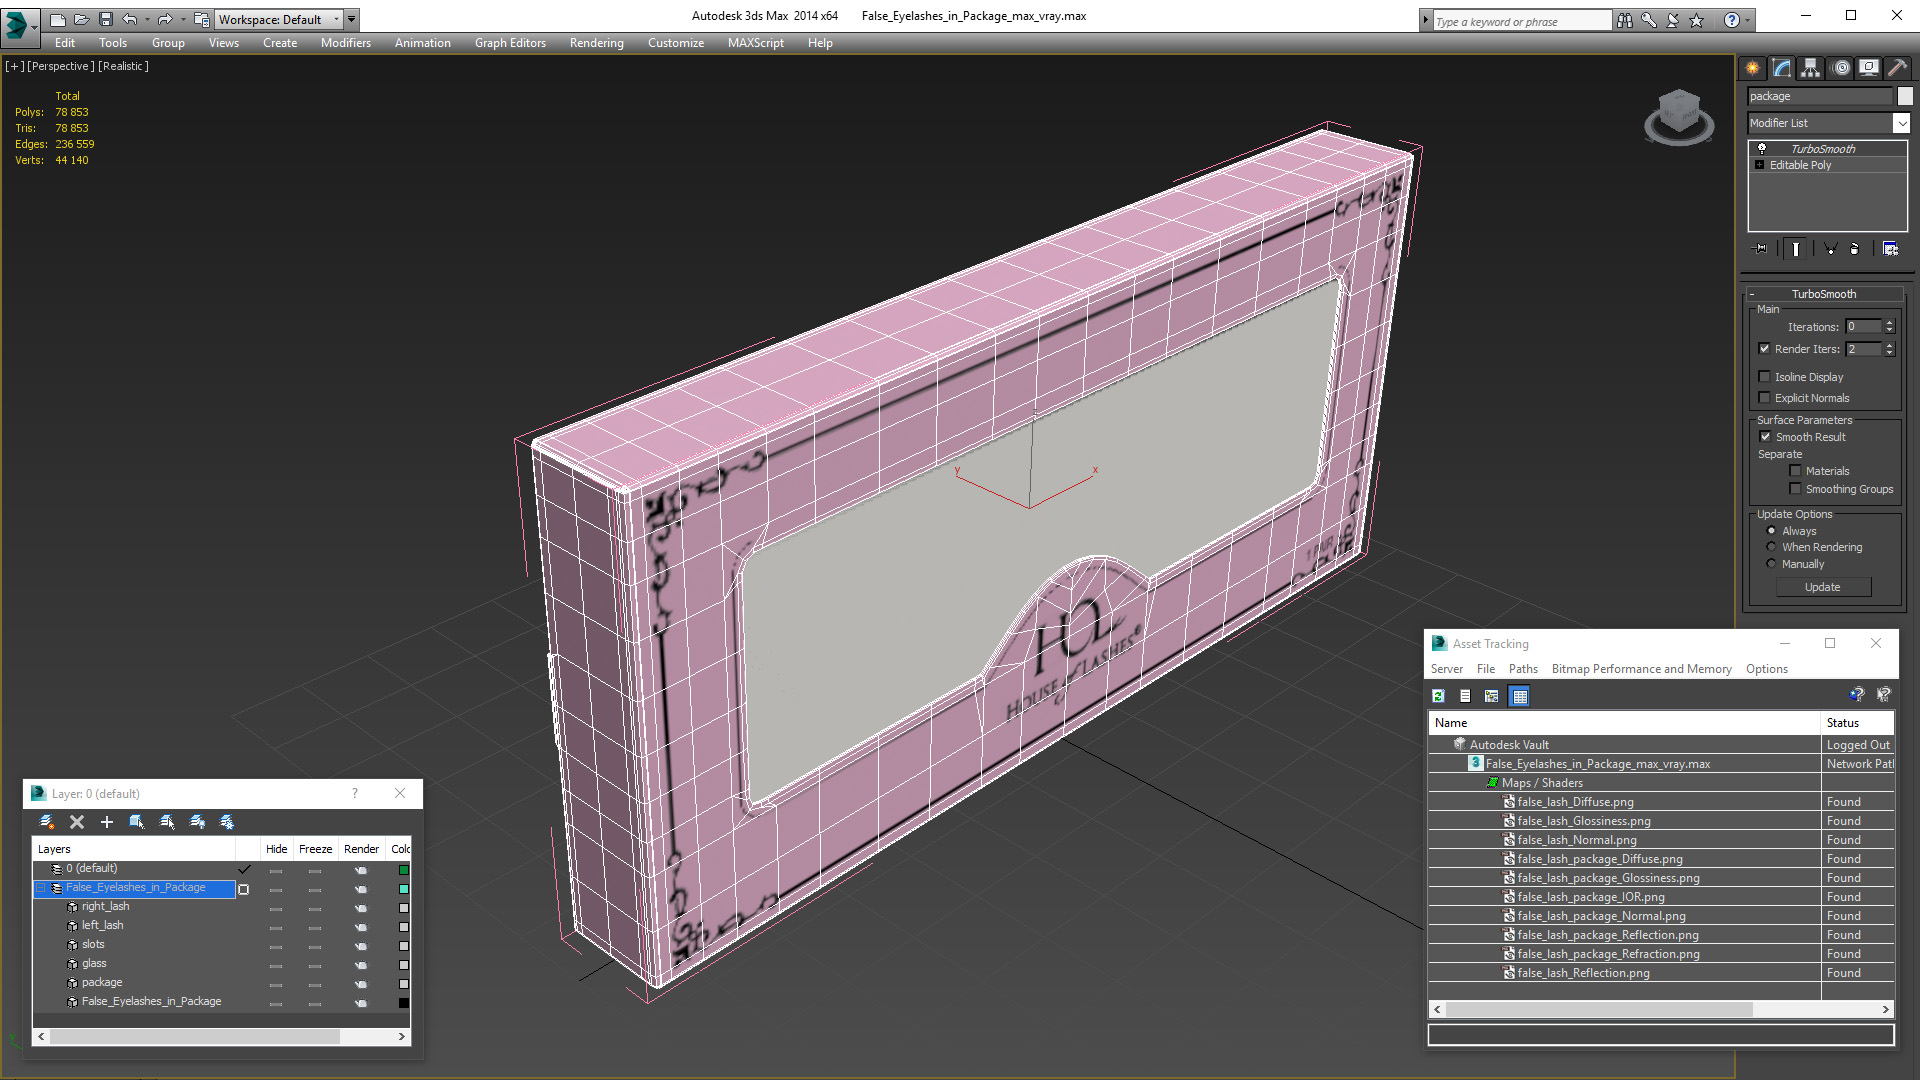This screenshot has height=1080, width=1920.
Task: Click the Subscription Center key icon
Action: click(x=1648, y=20)
